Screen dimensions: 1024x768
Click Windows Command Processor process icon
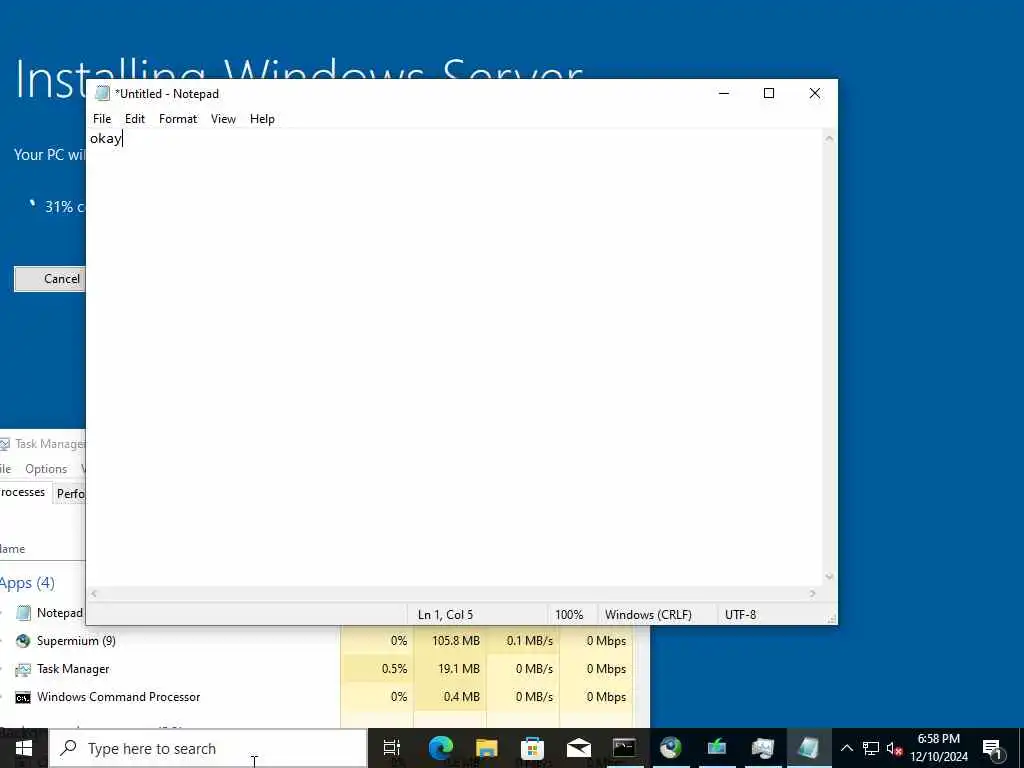pos(23,697)
